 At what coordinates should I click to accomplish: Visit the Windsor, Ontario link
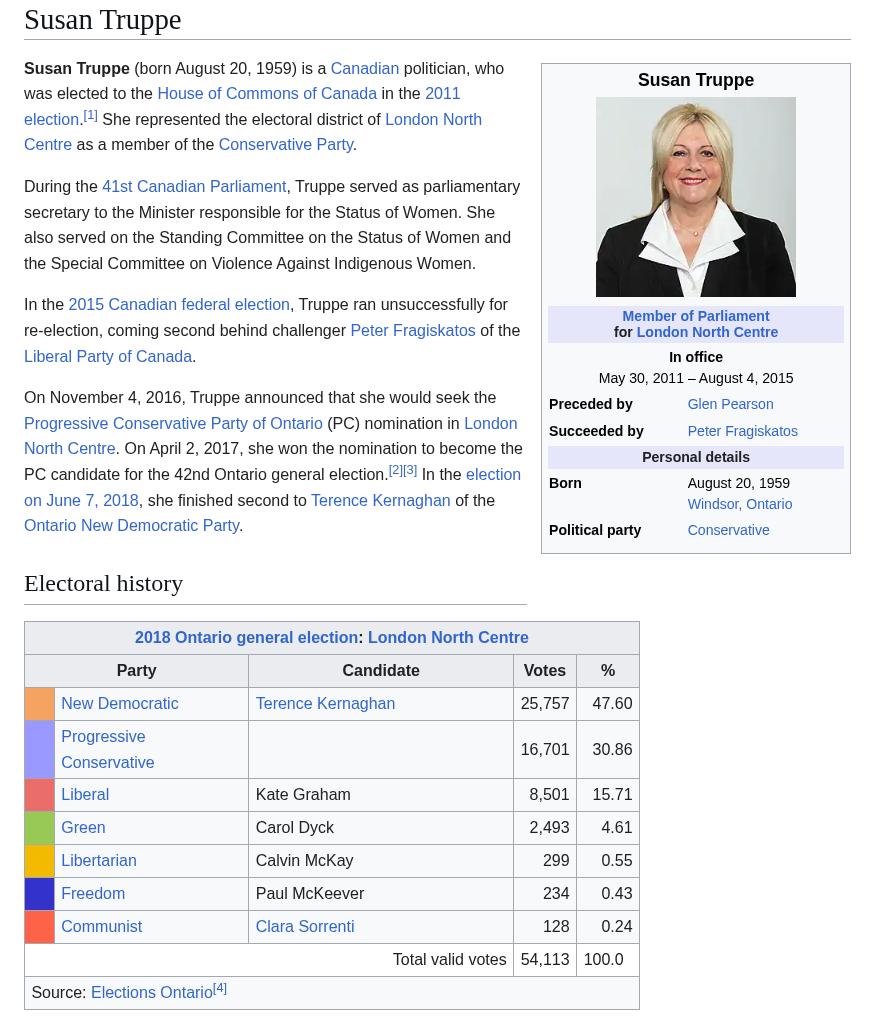pyautogui.click(x=739, y=504)
